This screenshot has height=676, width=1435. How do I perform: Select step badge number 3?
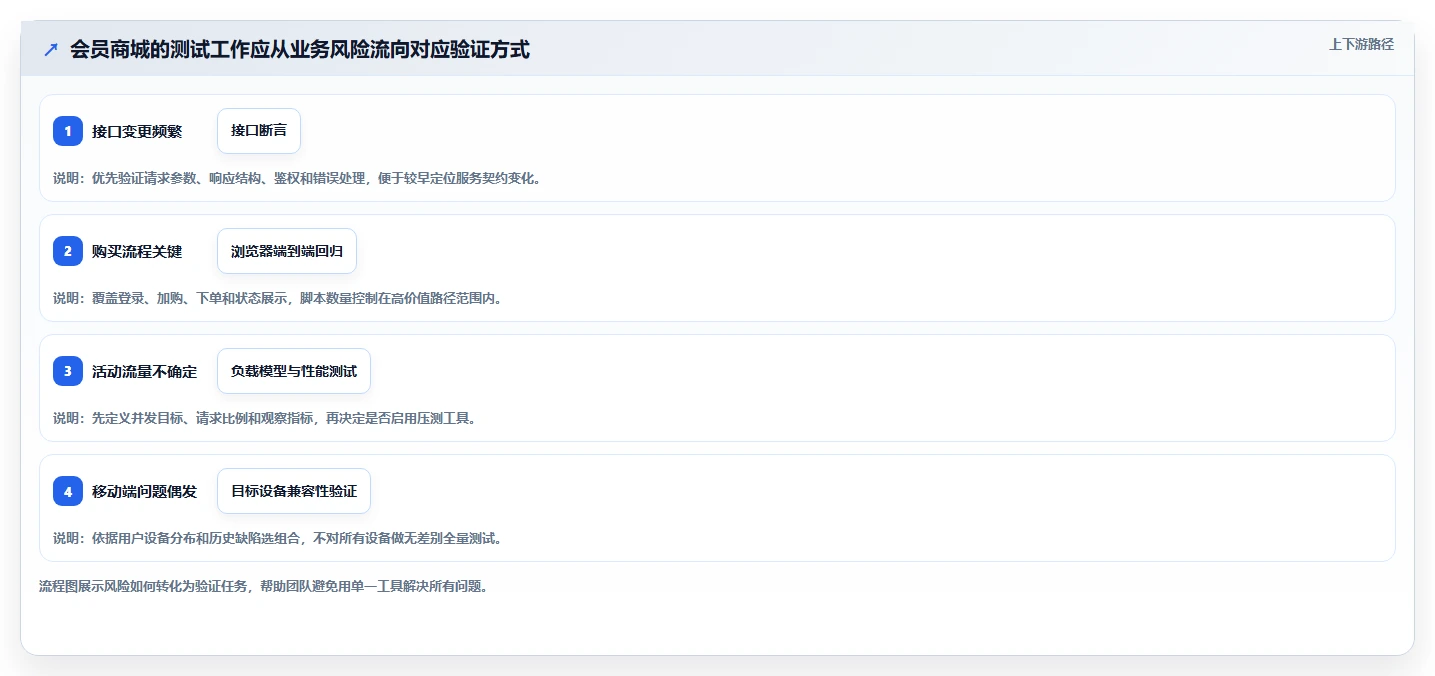pyautogui.click(x=68, y=371)
